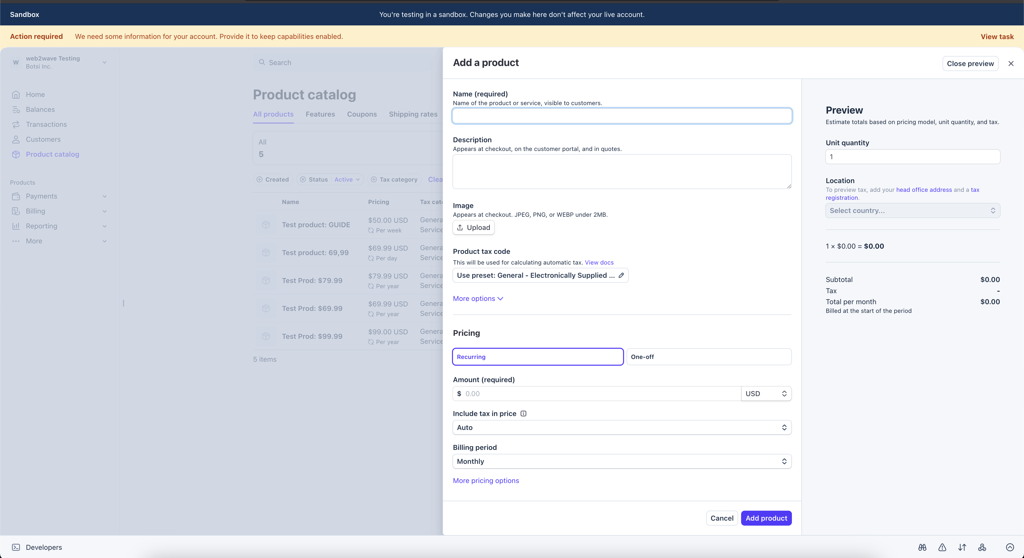Open Include tax in price Auto dropdown
Screen dimensions: 1024x558
pyautogui.click(x=622, y=427)
